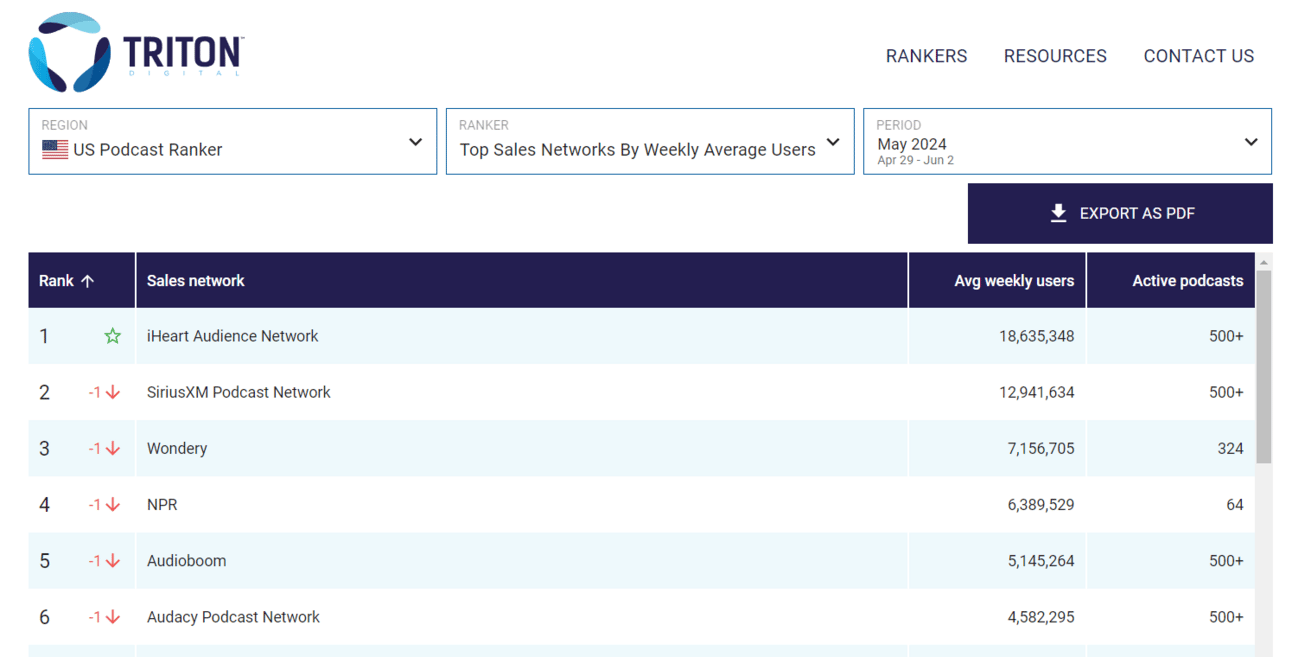Open the Period May 2024 dropdown

1067,142
